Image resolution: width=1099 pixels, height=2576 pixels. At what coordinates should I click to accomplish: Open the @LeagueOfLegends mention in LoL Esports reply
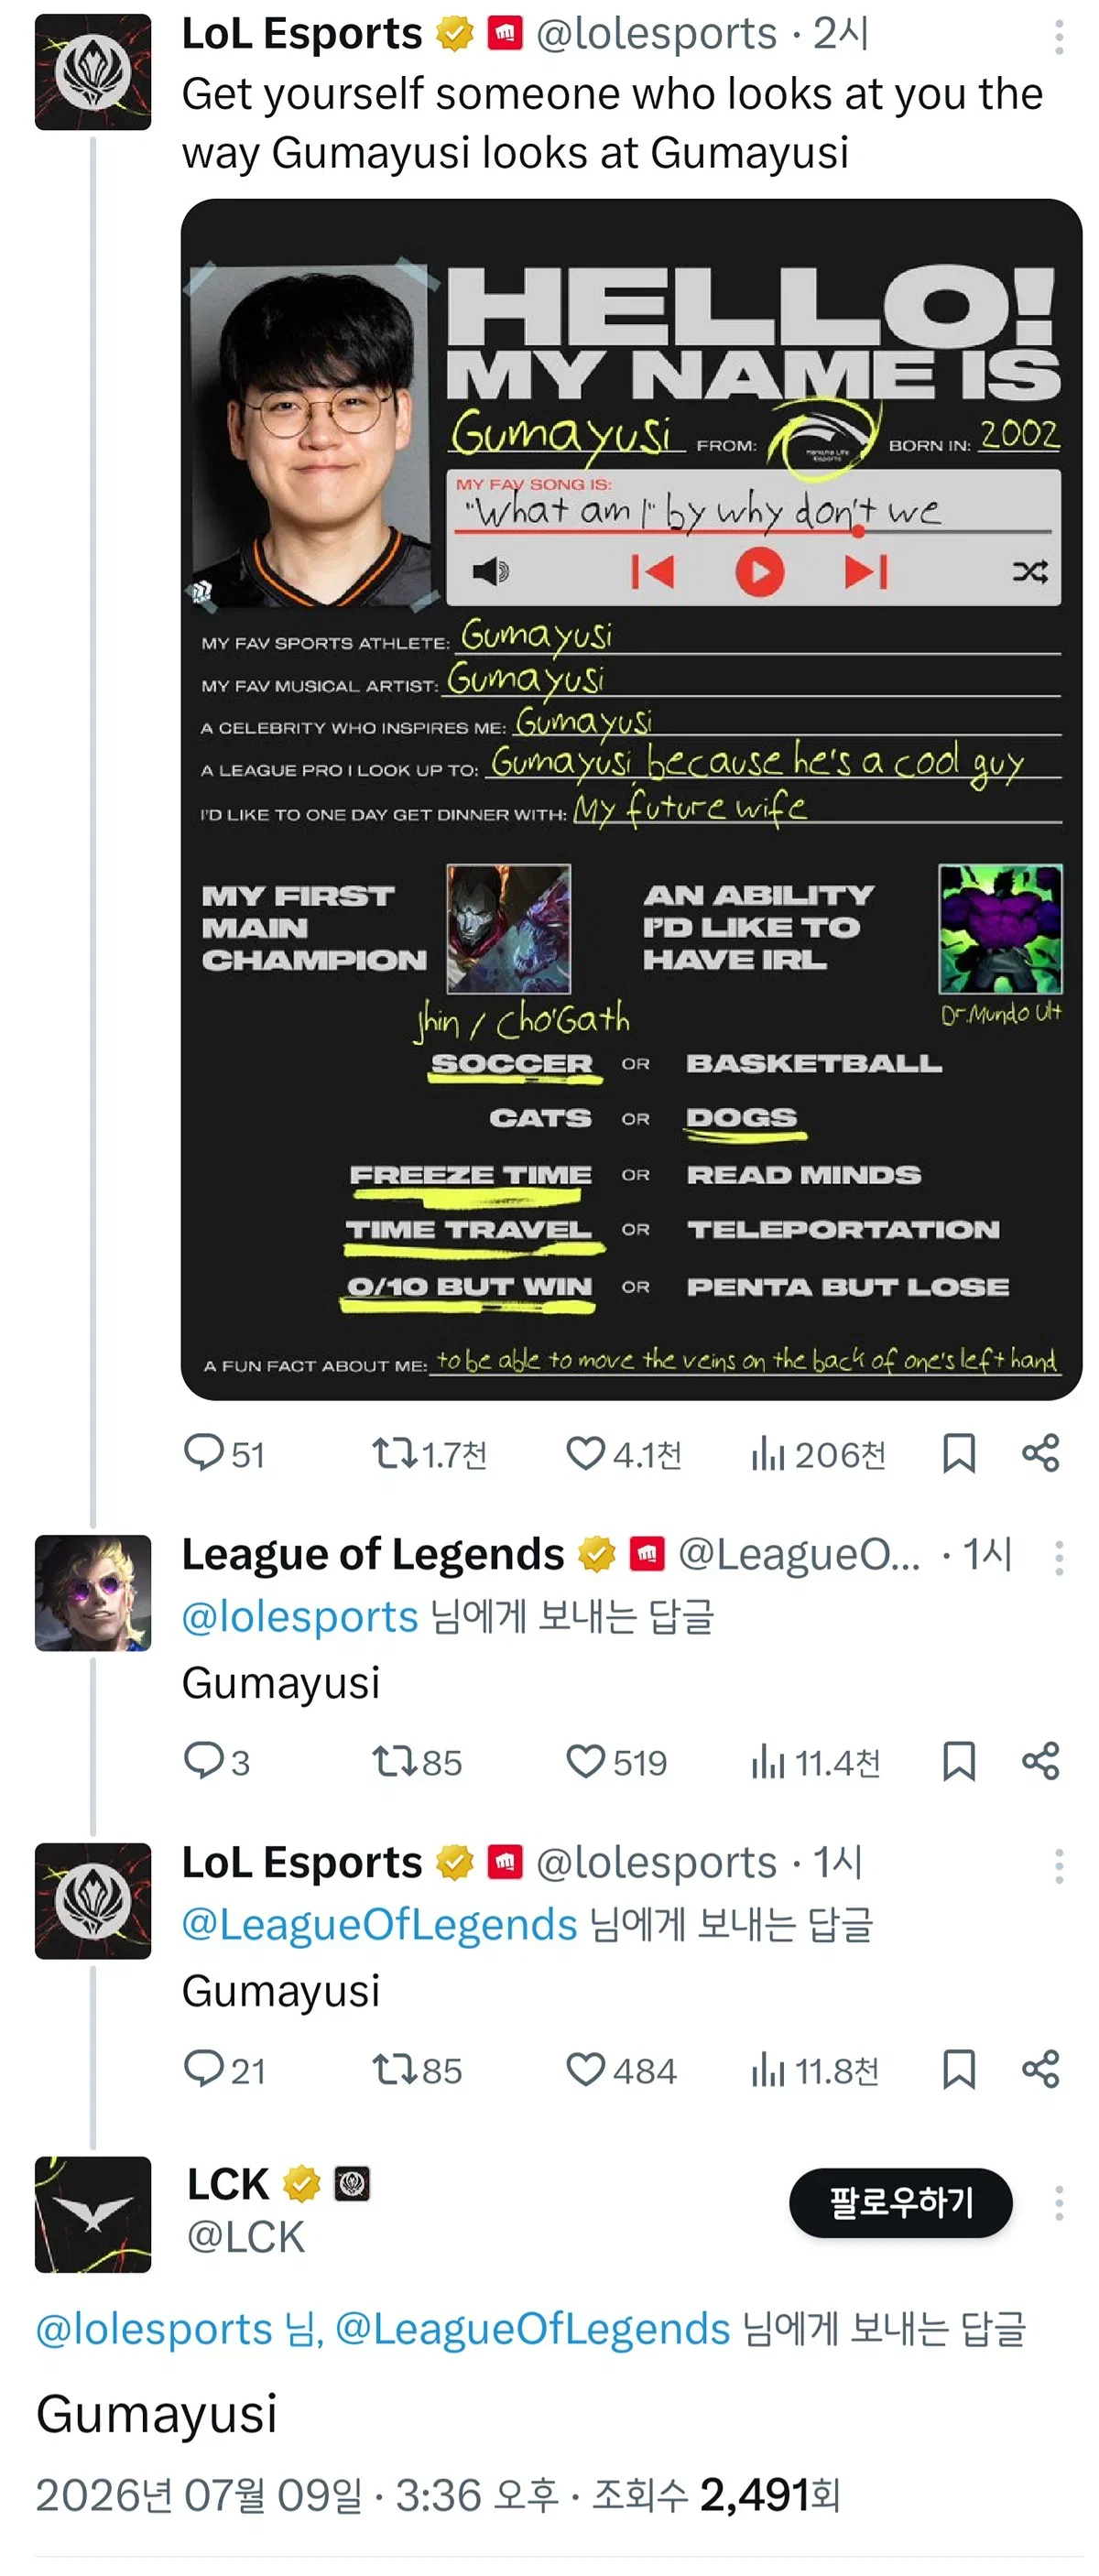[x=380, y=1925]
